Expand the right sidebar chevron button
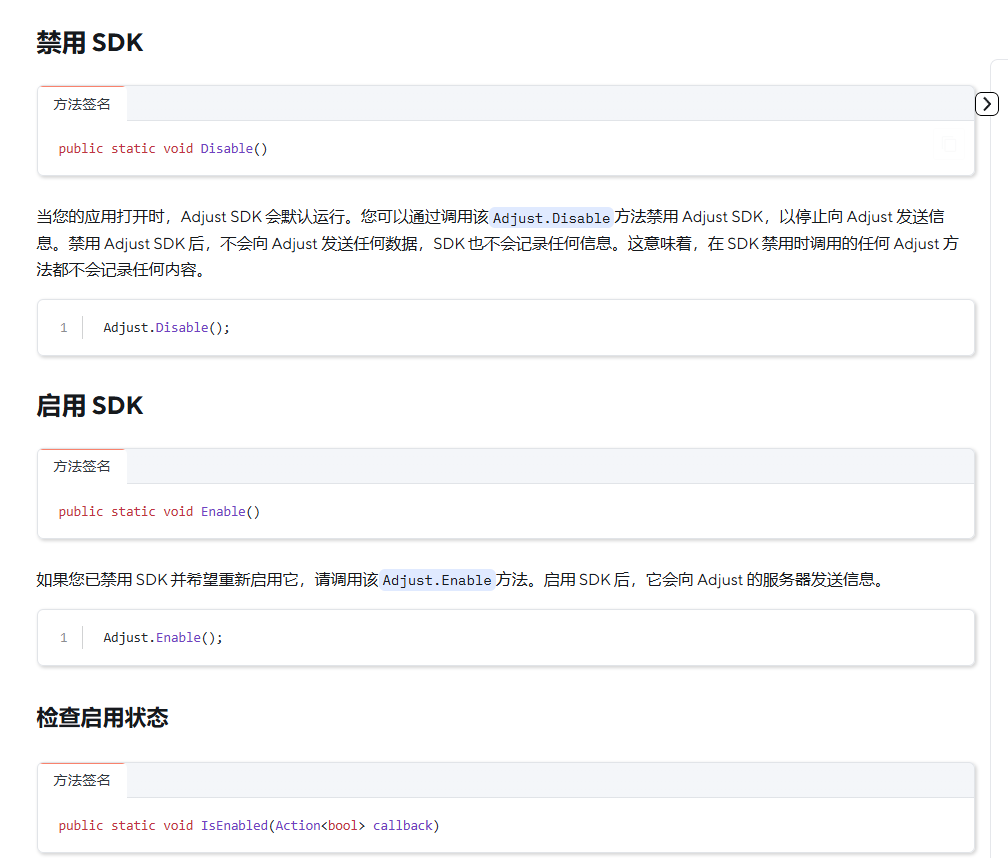1008x858 pixels. point(986,103)
